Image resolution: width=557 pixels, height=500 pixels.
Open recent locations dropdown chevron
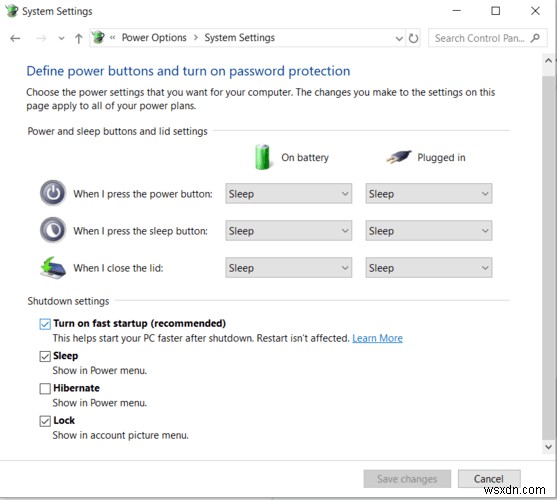(61, 38)
